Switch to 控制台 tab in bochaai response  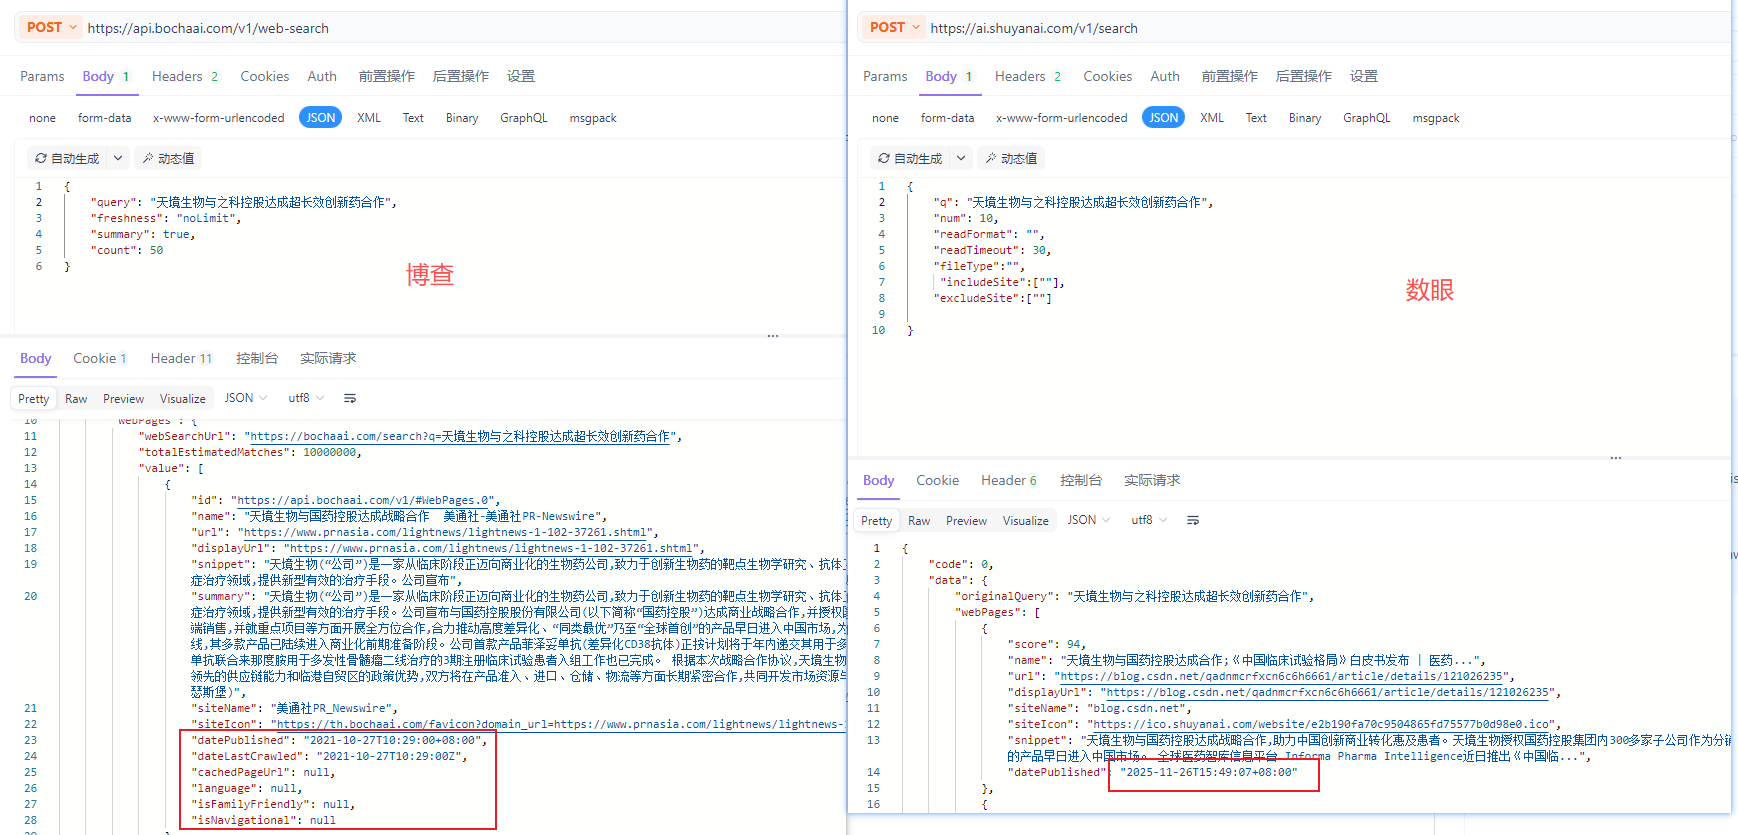point(257,358)
